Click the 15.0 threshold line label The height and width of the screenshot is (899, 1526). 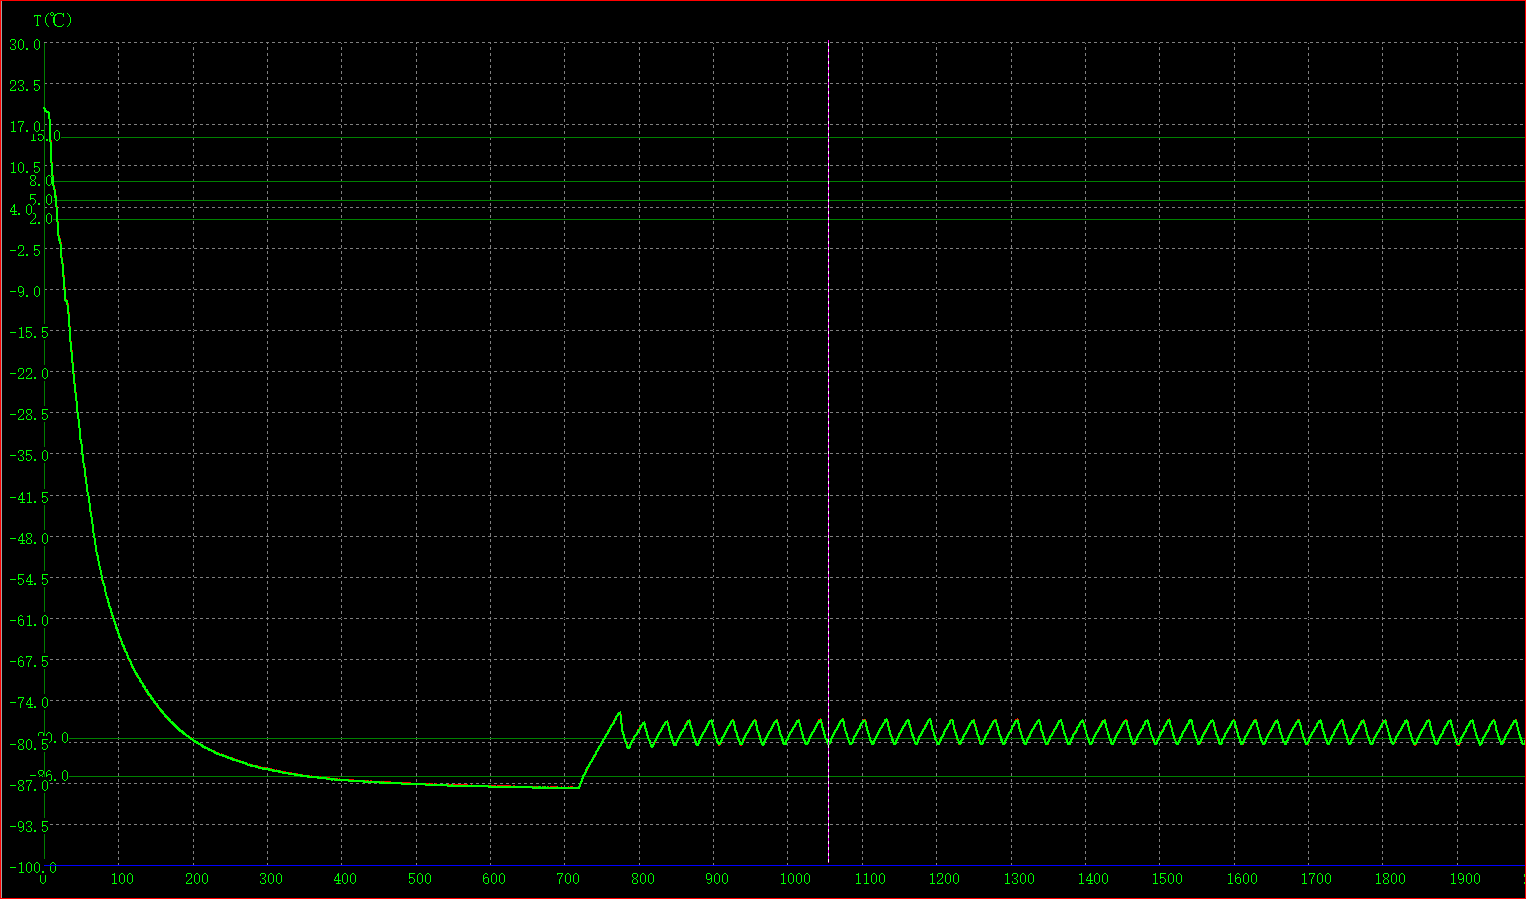coord(45,136)
